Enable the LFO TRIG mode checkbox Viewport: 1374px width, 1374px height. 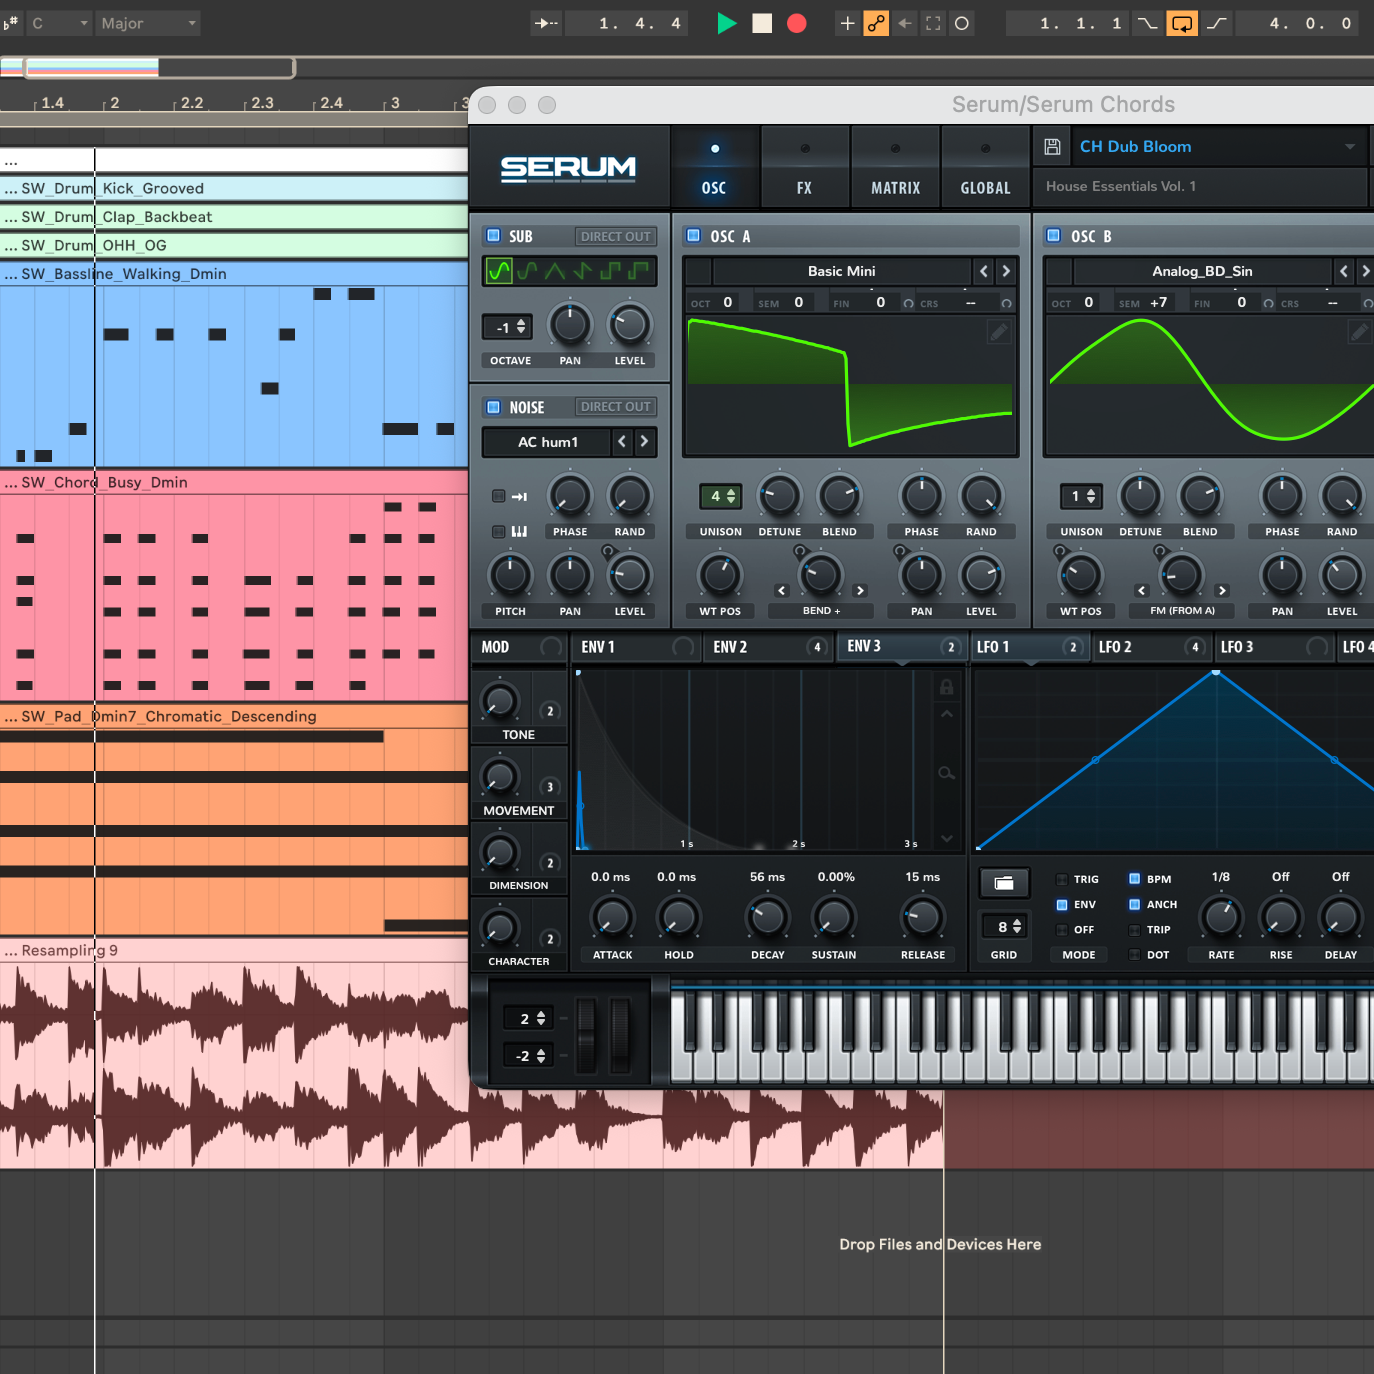(1062, 879)
